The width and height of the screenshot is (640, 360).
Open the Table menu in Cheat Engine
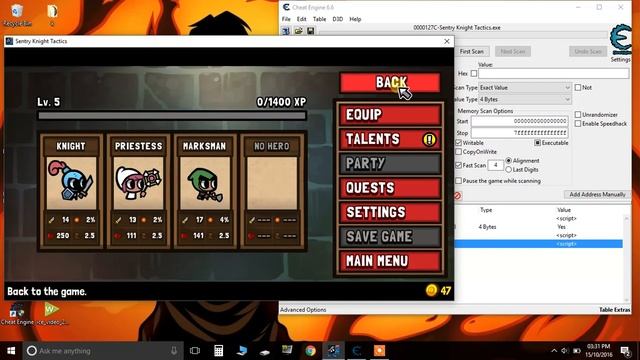(x=319, y=19)
